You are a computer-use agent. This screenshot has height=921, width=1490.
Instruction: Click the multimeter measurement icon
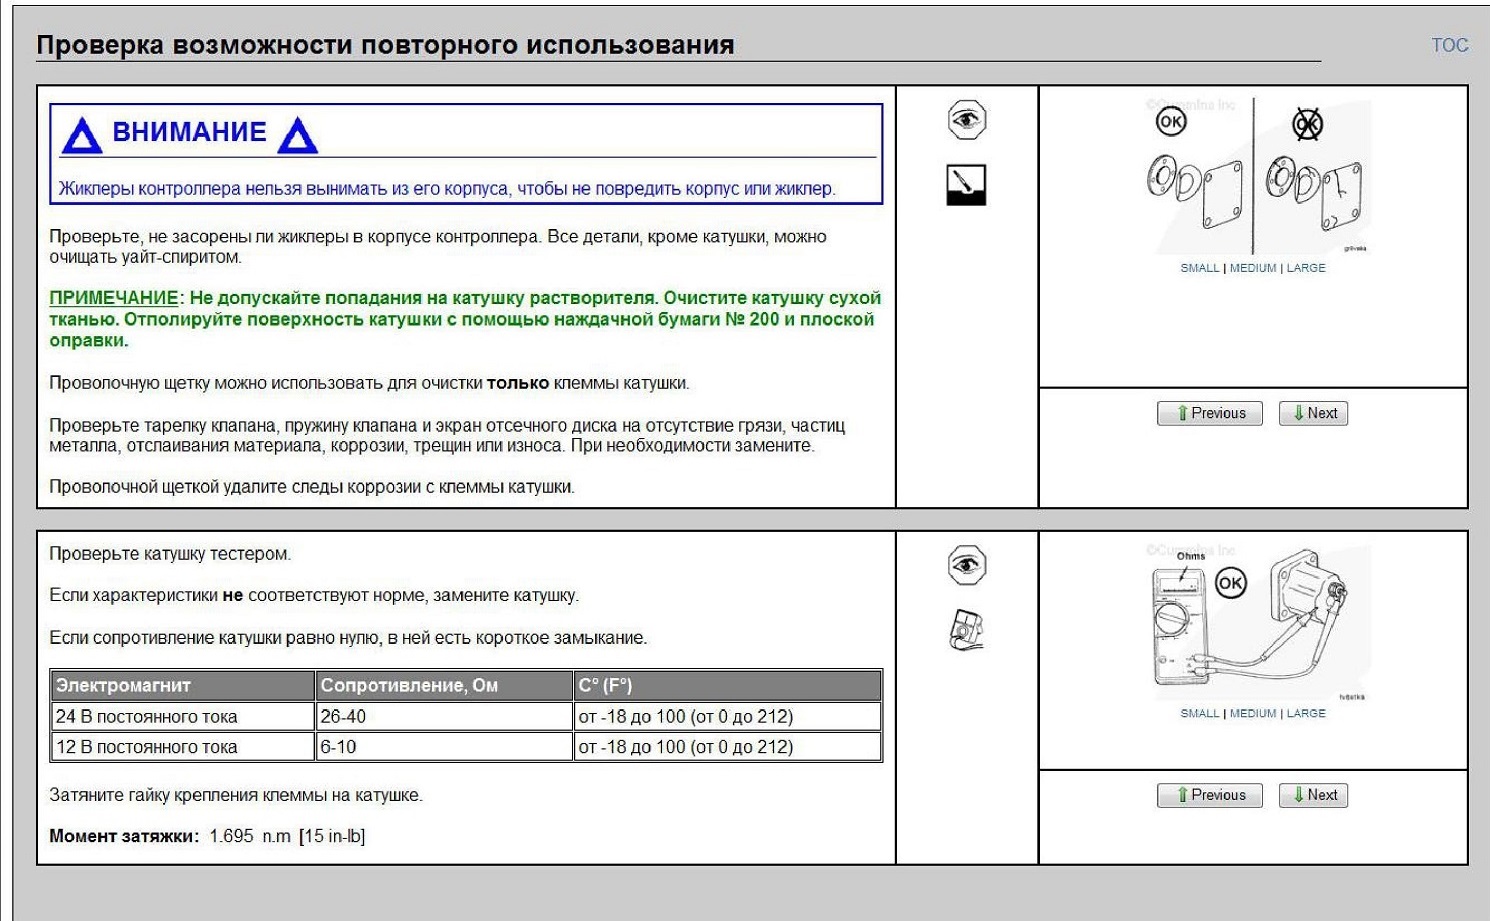[966, 631]
